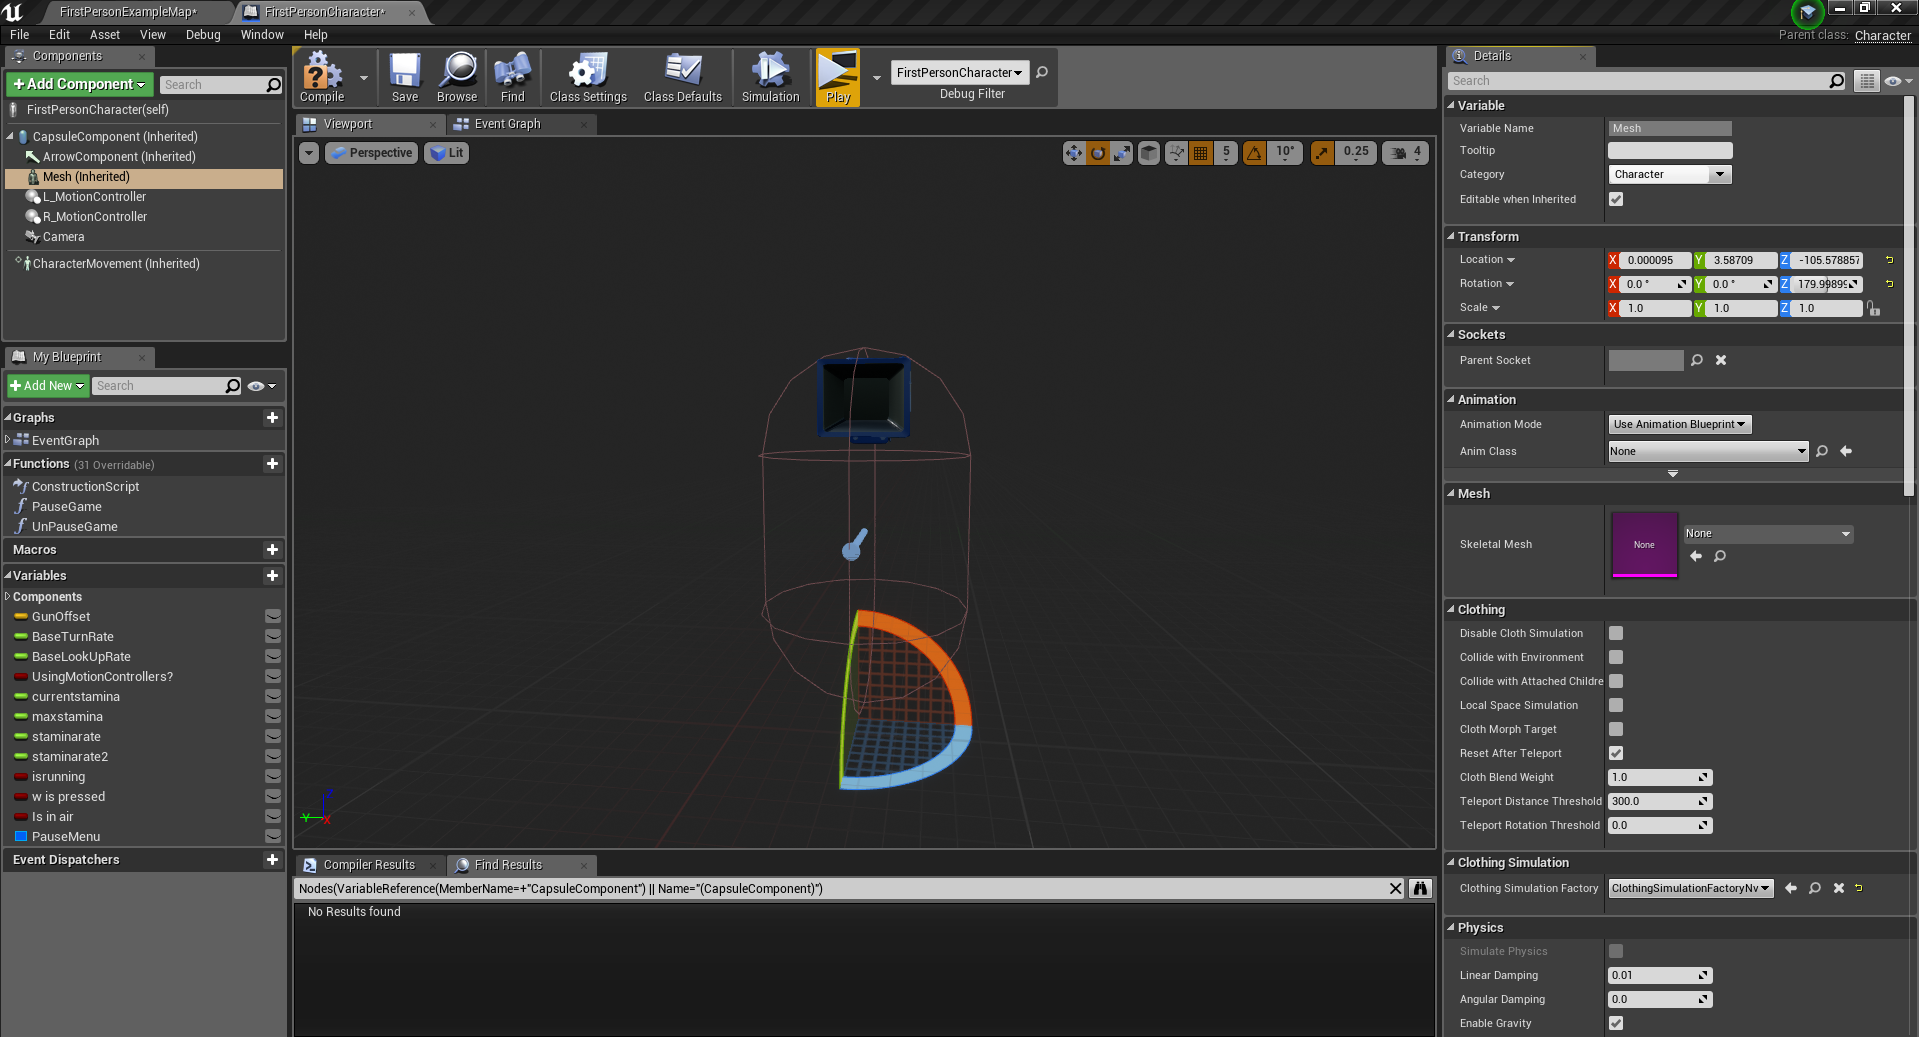This screenshot has width=1919, height=1037.
Task: Click the binoculars find-in-blueprints icon
Action: click(1420, 889)
